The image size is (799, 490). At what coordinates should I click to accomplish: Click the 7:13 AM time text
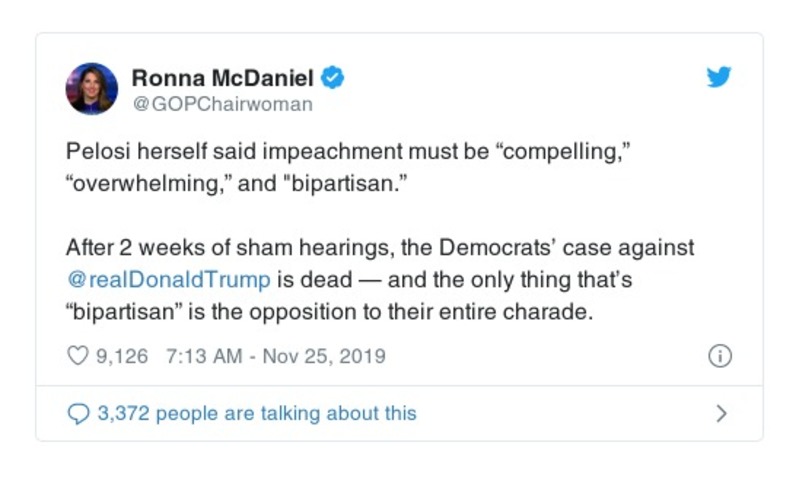(194, 356)
